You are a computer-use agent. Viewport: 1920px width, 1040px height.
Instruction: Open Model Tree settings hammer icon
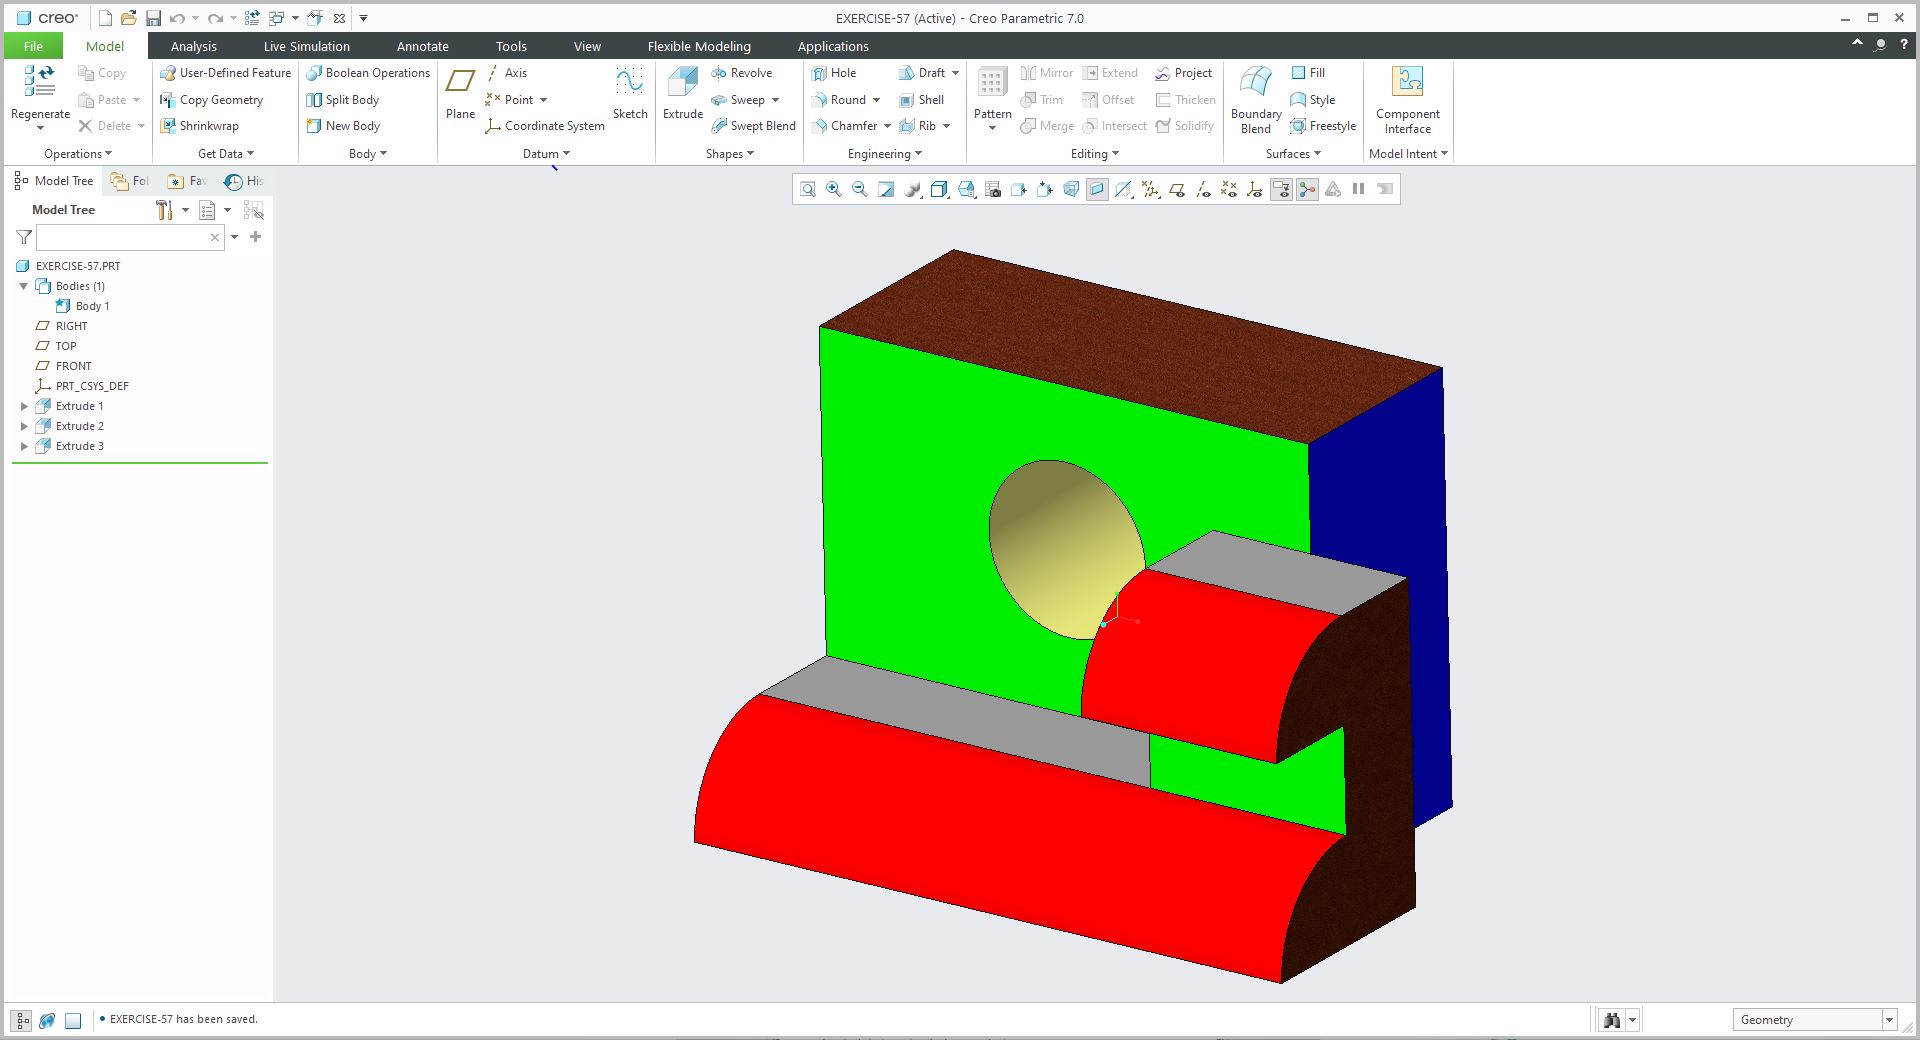tap(165, 210)
